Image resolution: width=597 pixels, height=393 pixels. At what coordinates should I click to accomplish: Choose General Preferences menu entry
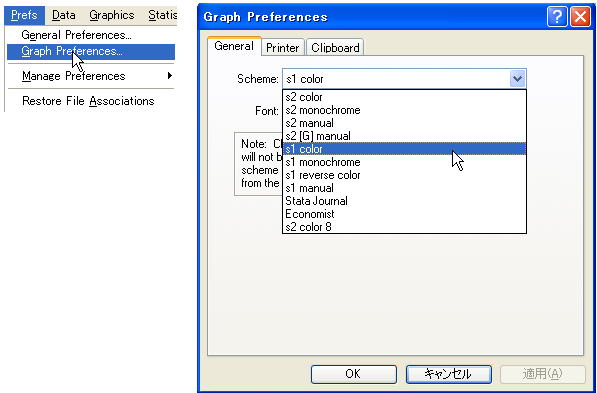point(91,35)
